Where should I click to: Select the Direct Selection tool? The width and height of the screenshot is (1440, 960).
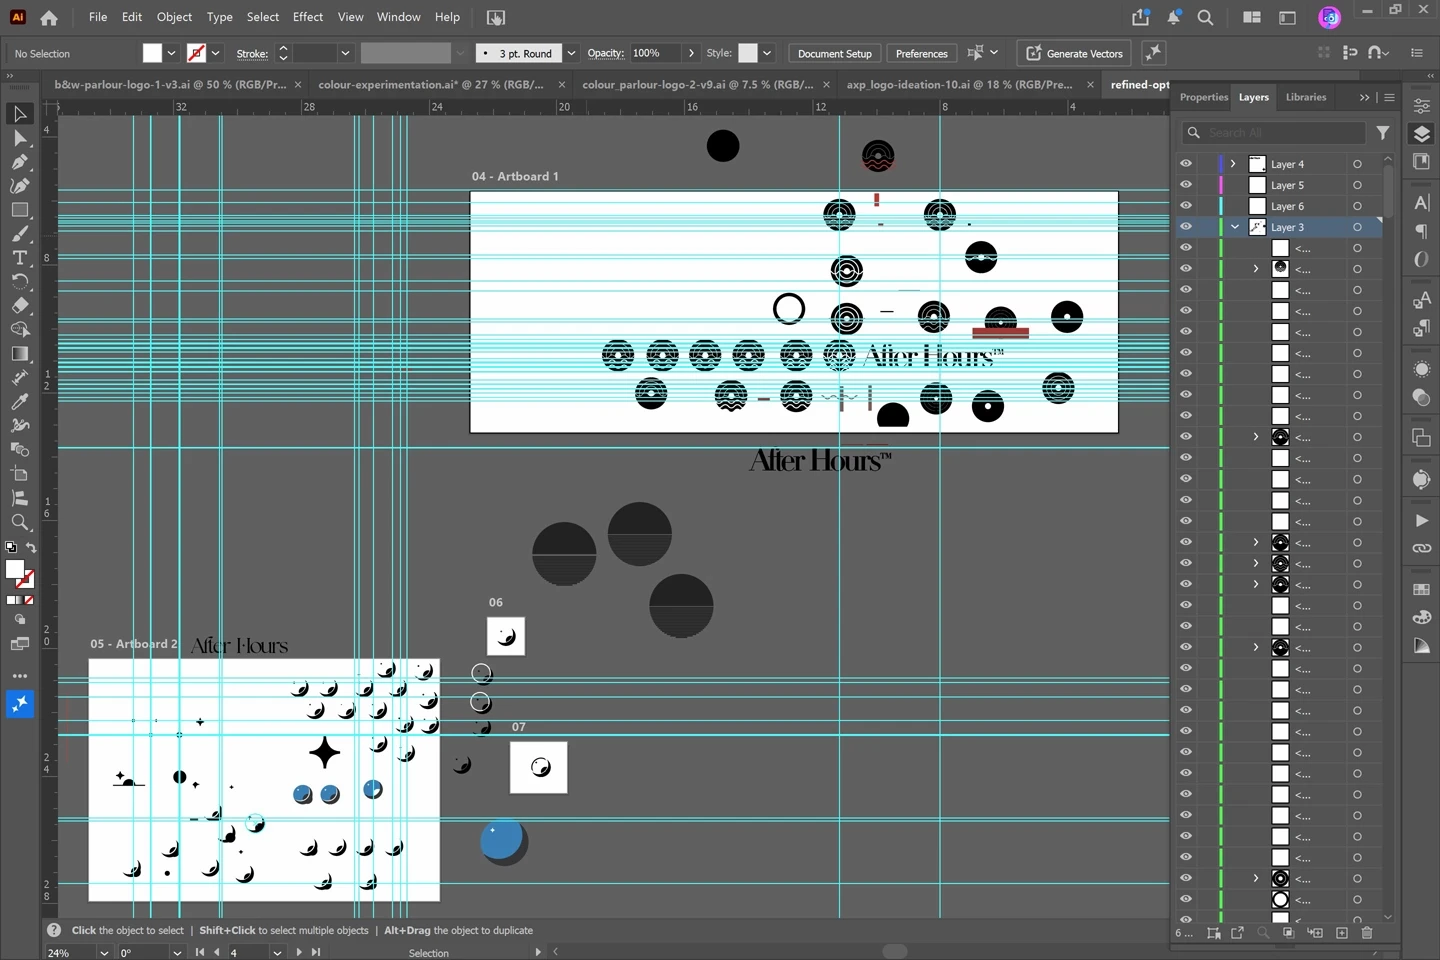(x=20, y=138)
